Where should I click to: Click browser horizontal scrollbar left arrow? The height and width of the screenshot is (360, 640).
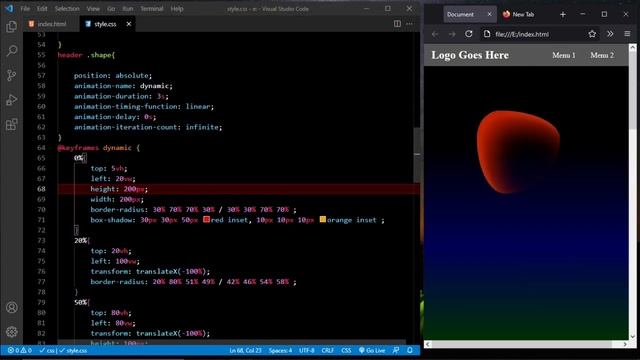(428, 344)
